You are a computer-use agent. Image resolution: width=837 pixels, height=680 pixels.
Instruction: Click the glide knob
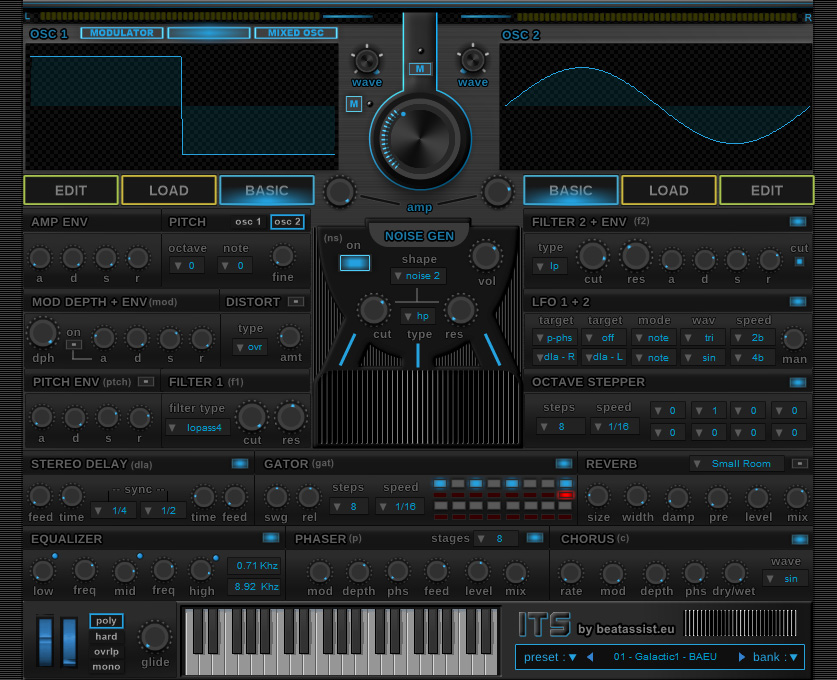click(x=155, y=637)
